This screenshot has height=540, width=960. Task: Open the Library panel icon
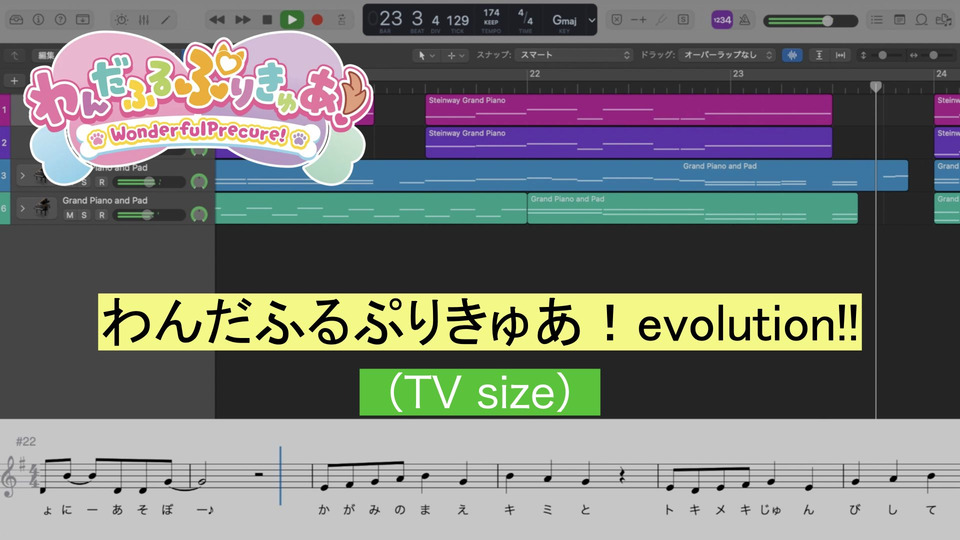click(x=17, y=20)
